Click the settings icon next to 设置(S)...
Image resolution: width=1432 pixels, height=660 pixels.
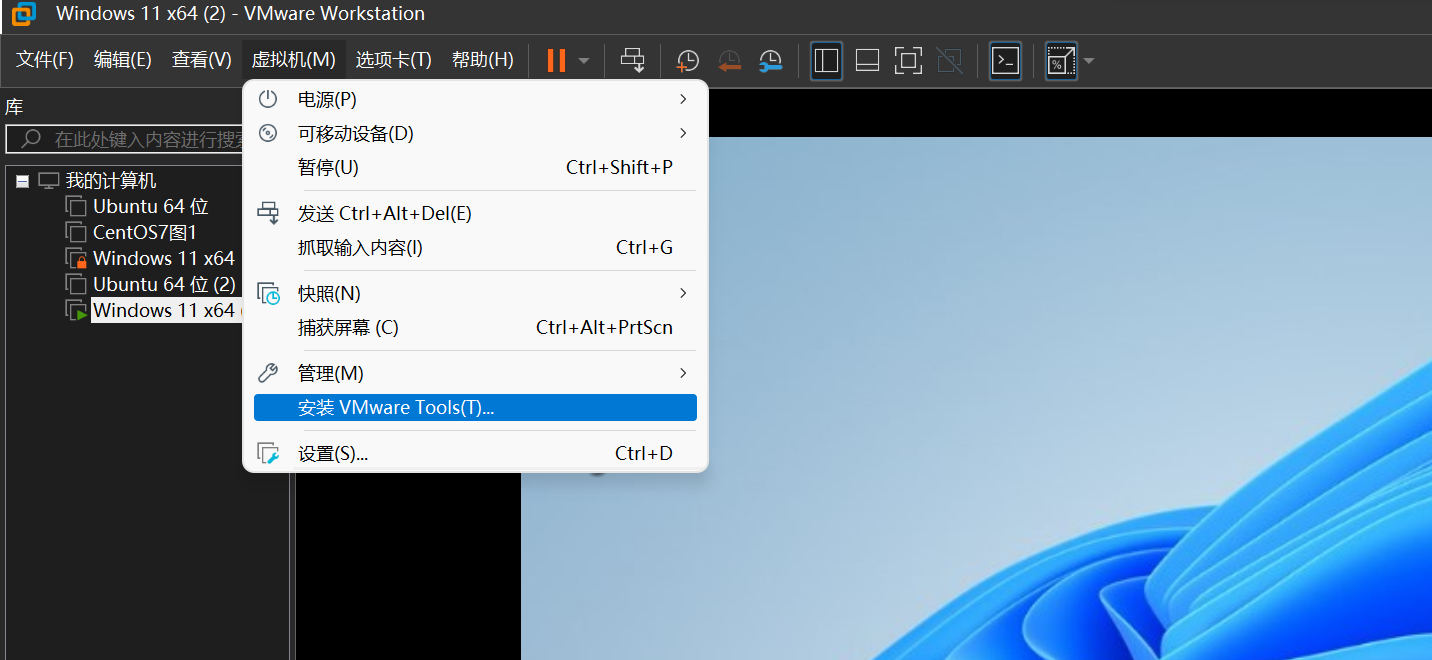[269, 453]
